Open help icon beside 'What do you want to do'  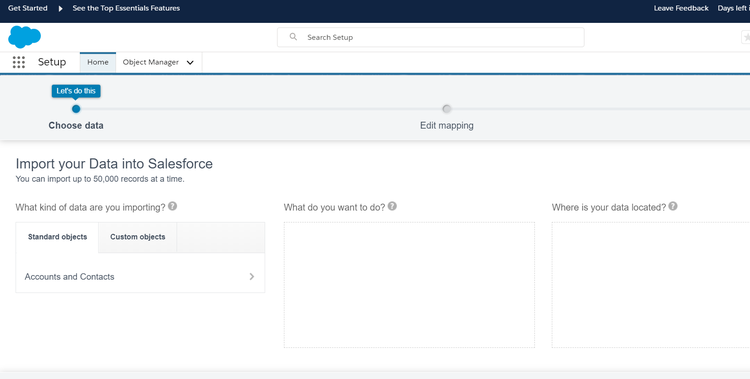(392, 206)
